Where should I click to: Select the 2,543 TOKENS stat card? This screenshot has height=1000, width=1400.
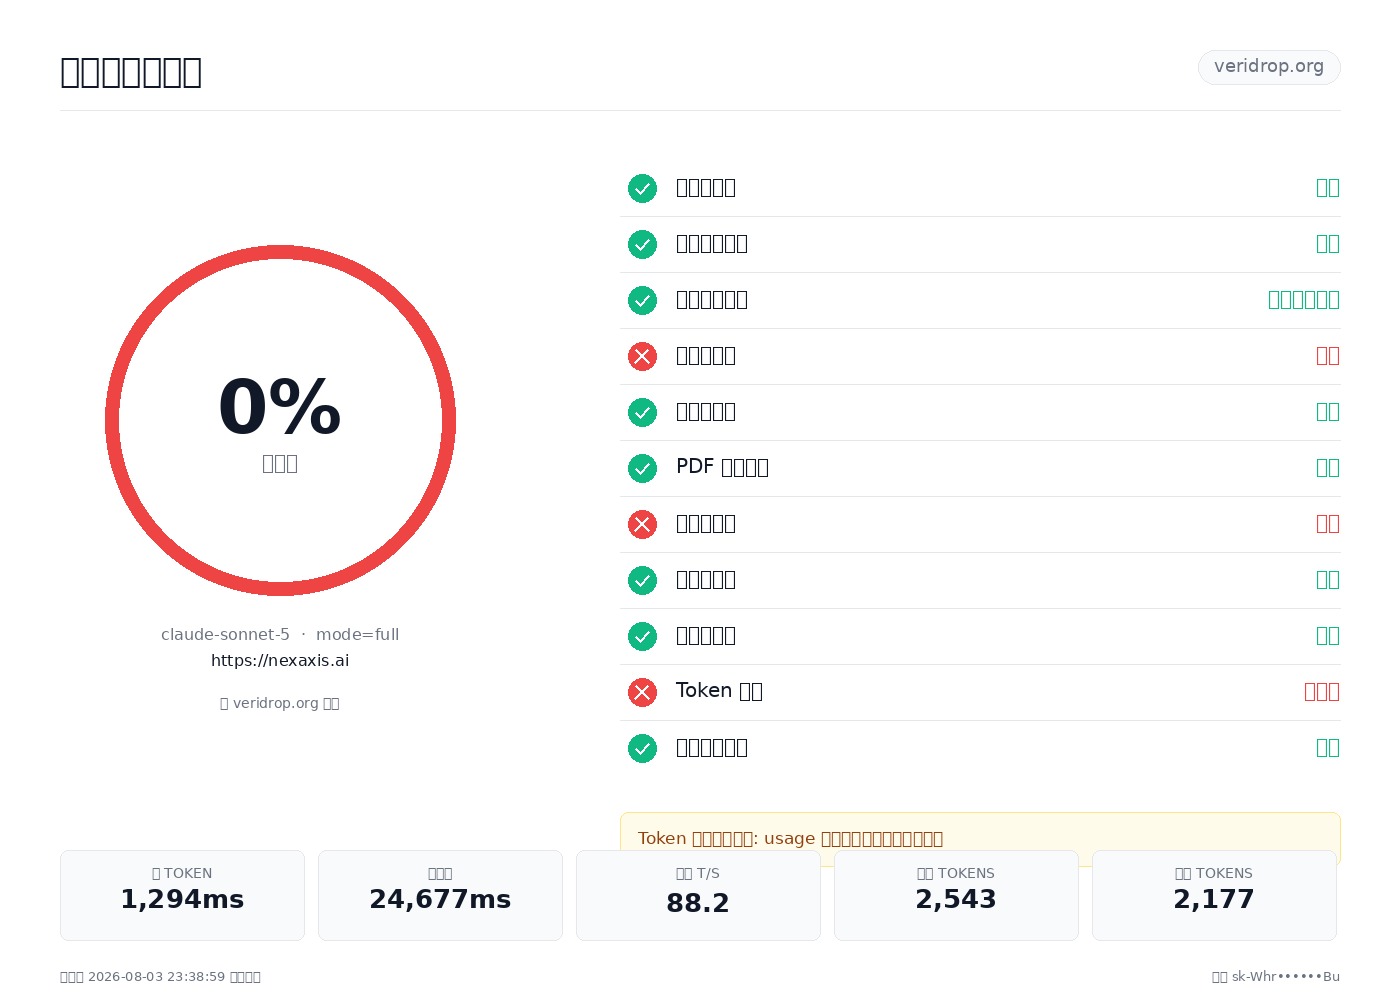point(956,895)
